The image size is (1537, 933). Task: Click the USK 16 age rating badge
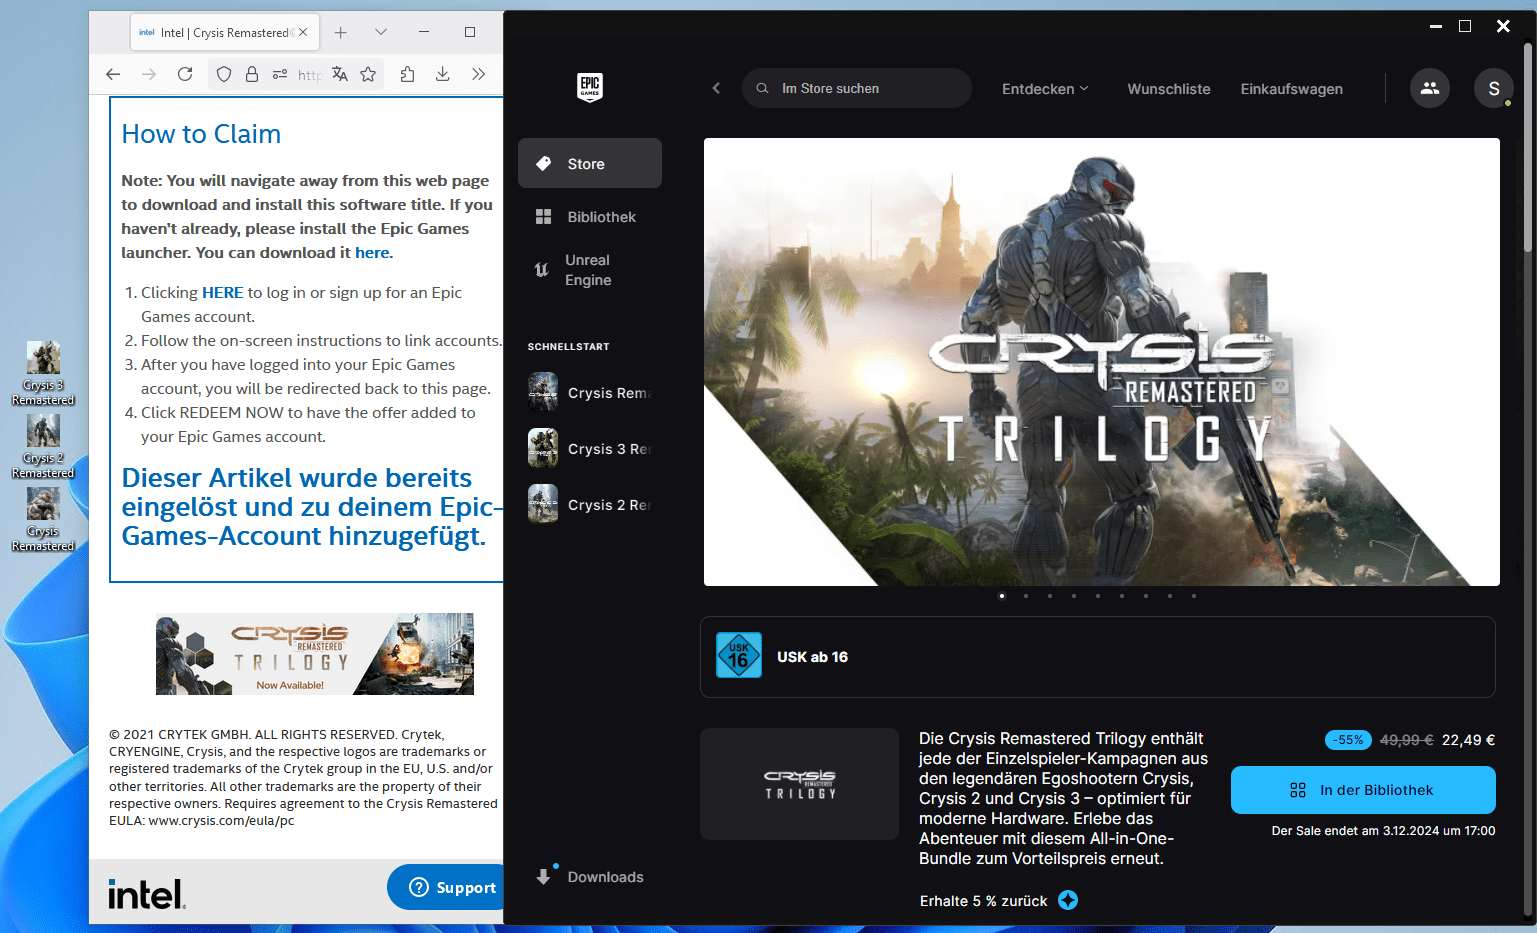(739, 656)
